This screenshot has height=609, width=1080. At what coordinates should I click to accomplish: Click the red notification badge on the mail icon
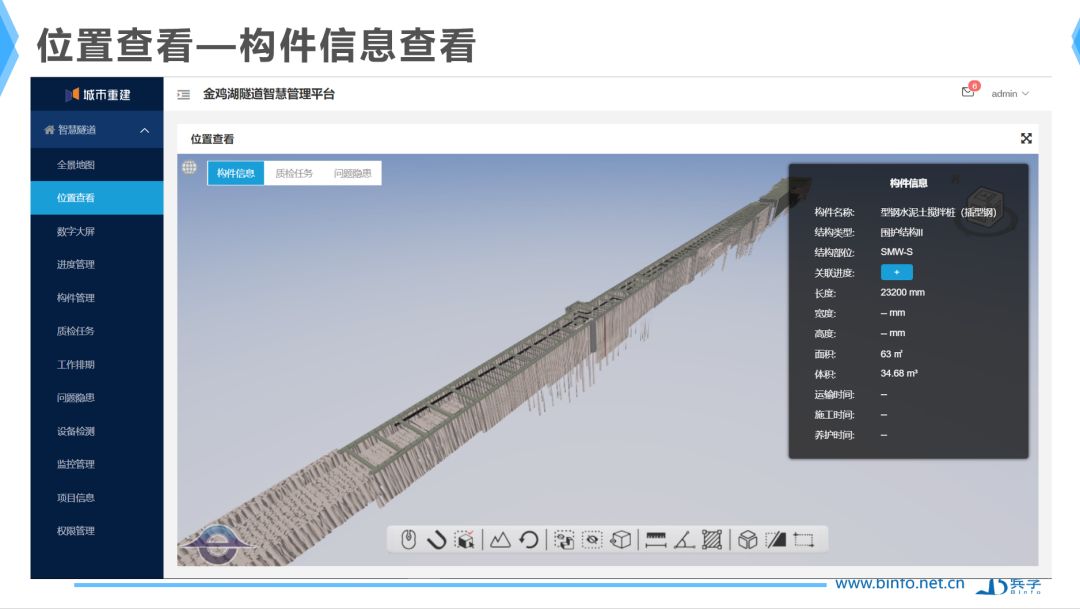(x=974, y=86)
